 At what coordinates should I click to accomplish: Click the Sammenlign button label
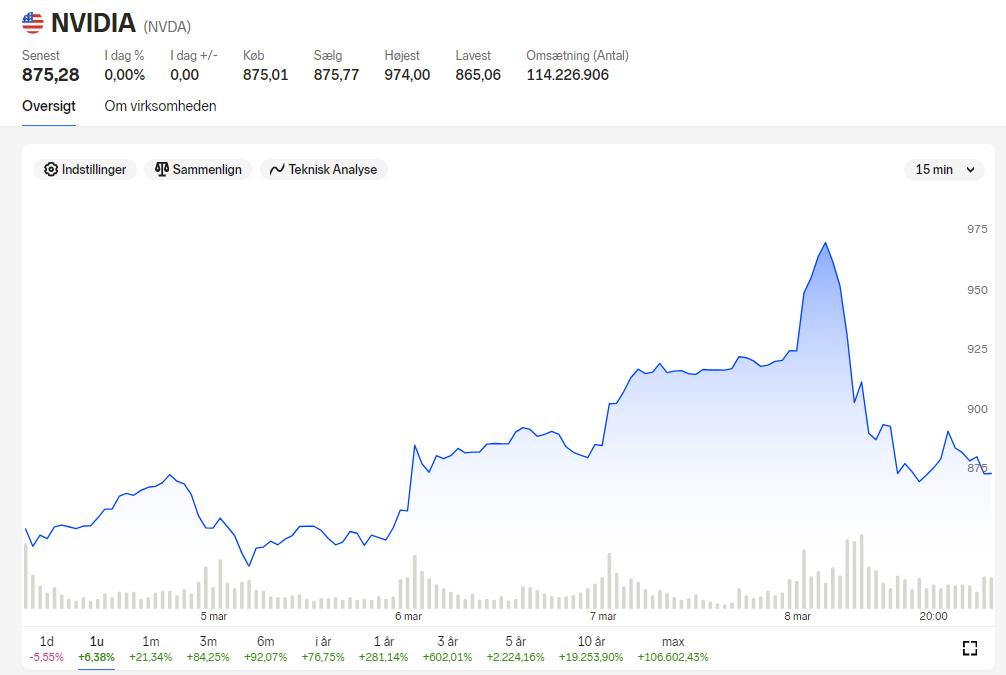(207, 169)
